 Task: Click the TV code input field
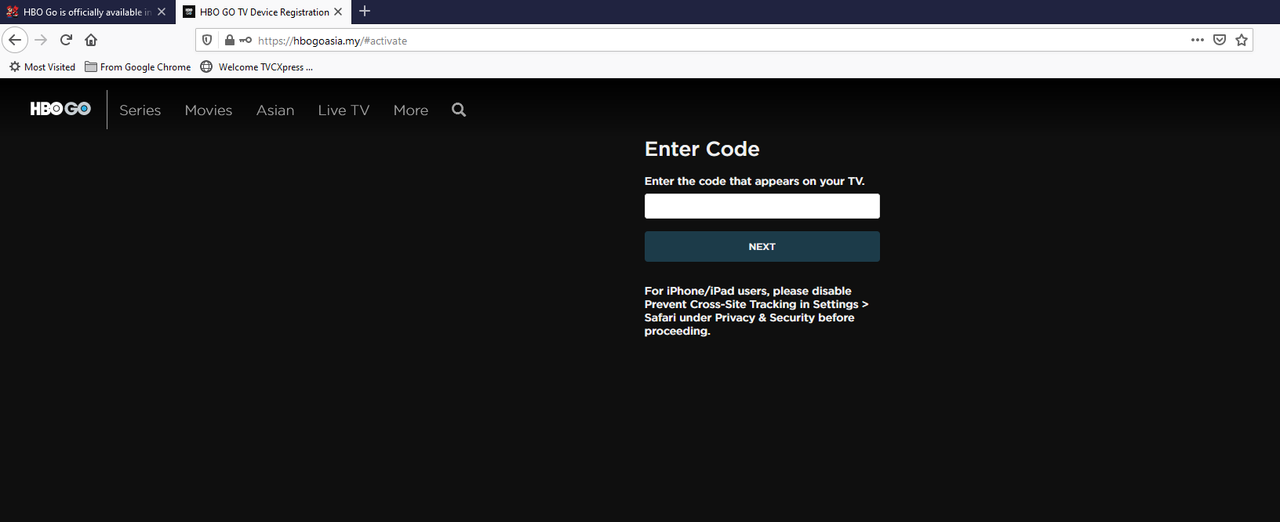tap(762, 206)
